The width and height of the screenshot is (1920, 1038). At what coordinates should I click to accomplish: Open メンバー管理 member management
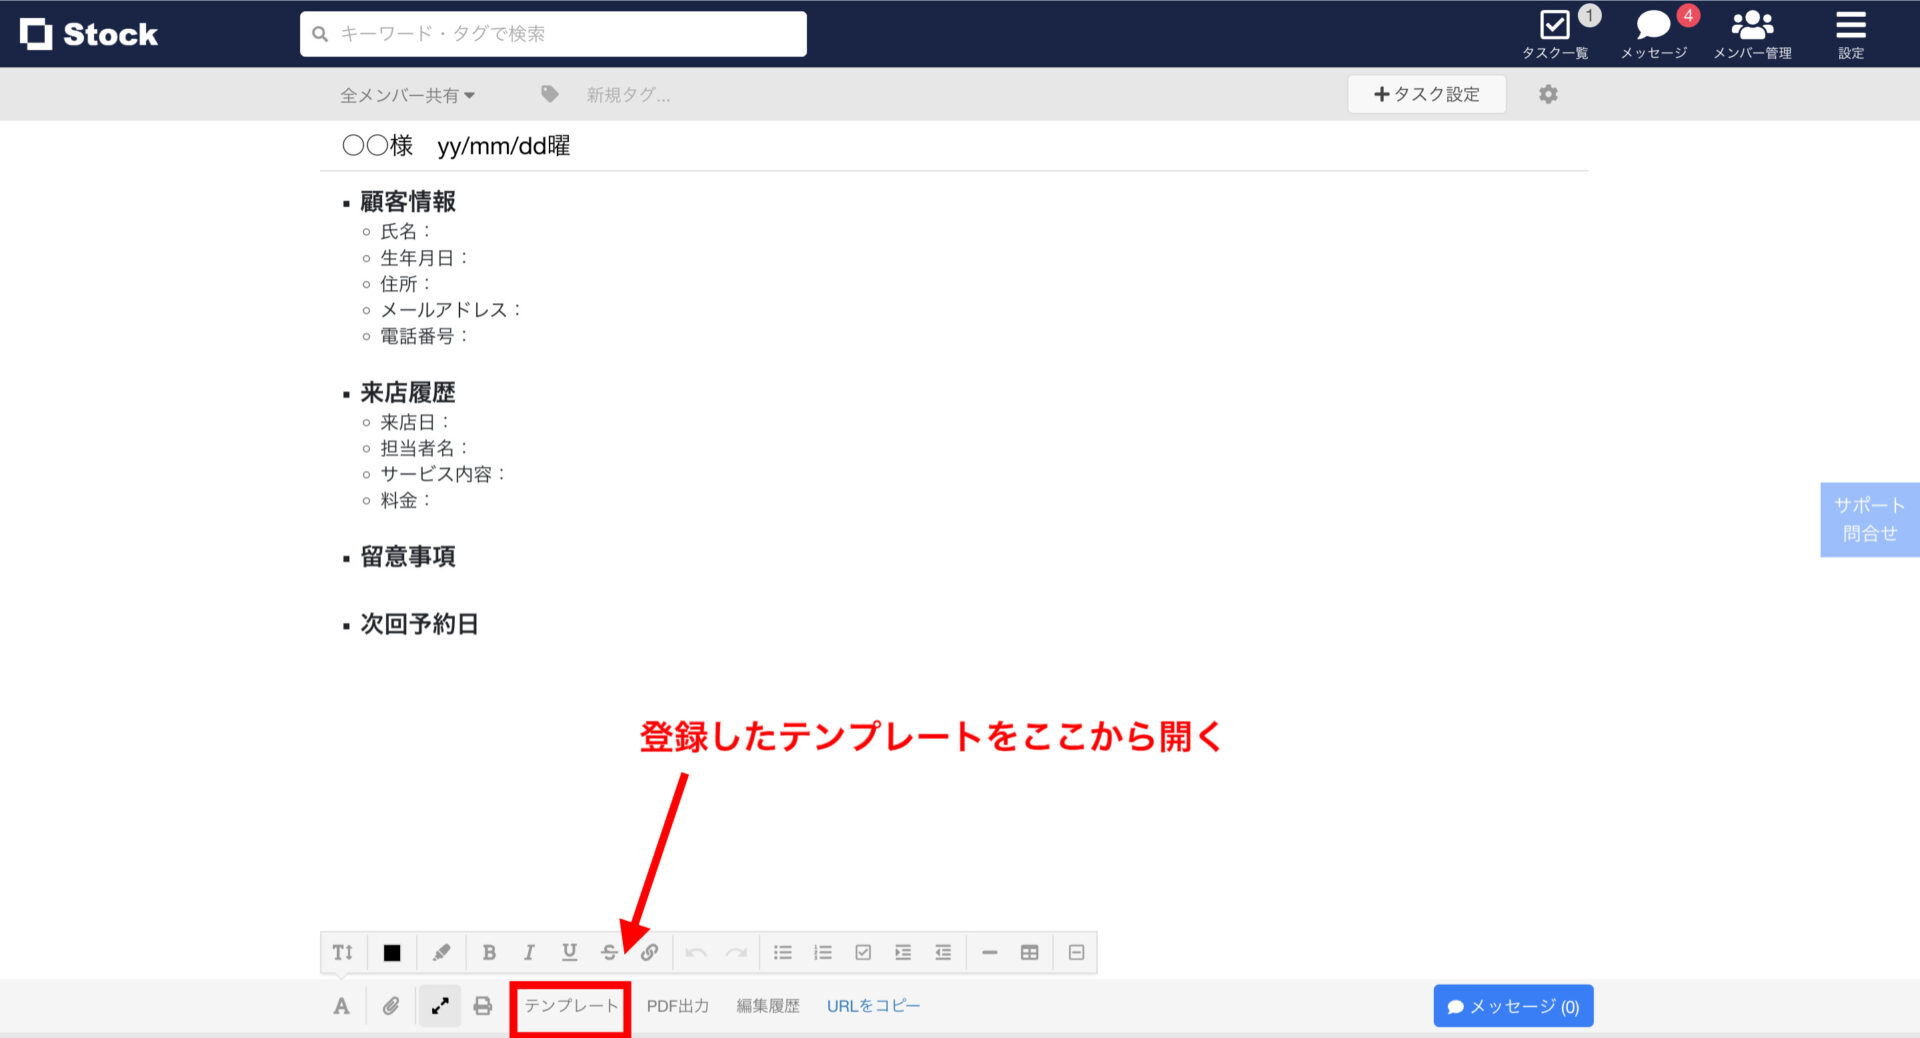pos(1753,33)
